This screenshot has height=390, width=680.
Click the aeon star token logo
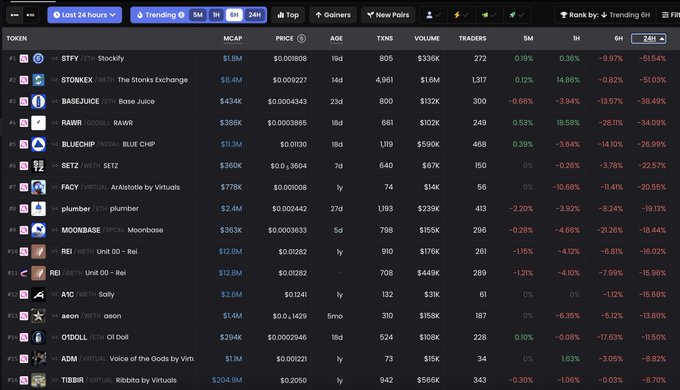(38, 316)
